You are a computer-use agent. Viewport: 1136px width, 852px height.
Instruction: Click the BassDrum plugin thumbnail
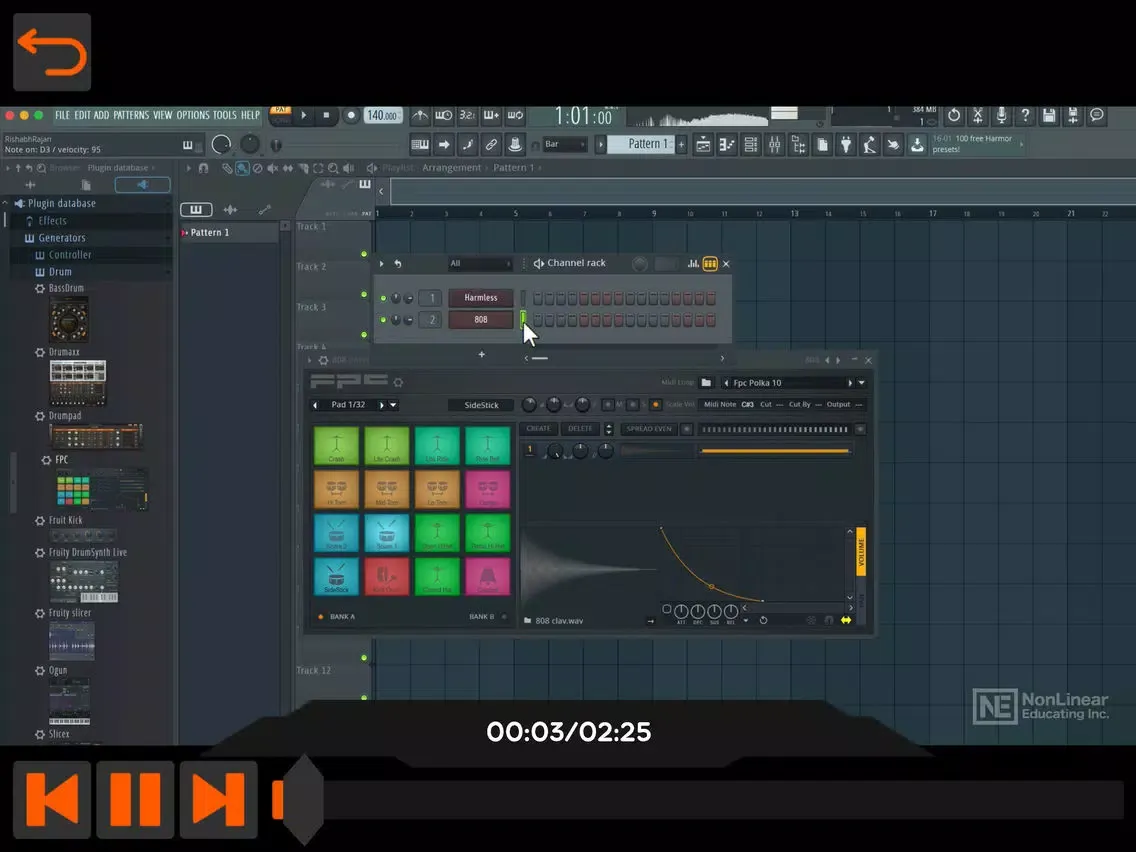tap(69, 320)
